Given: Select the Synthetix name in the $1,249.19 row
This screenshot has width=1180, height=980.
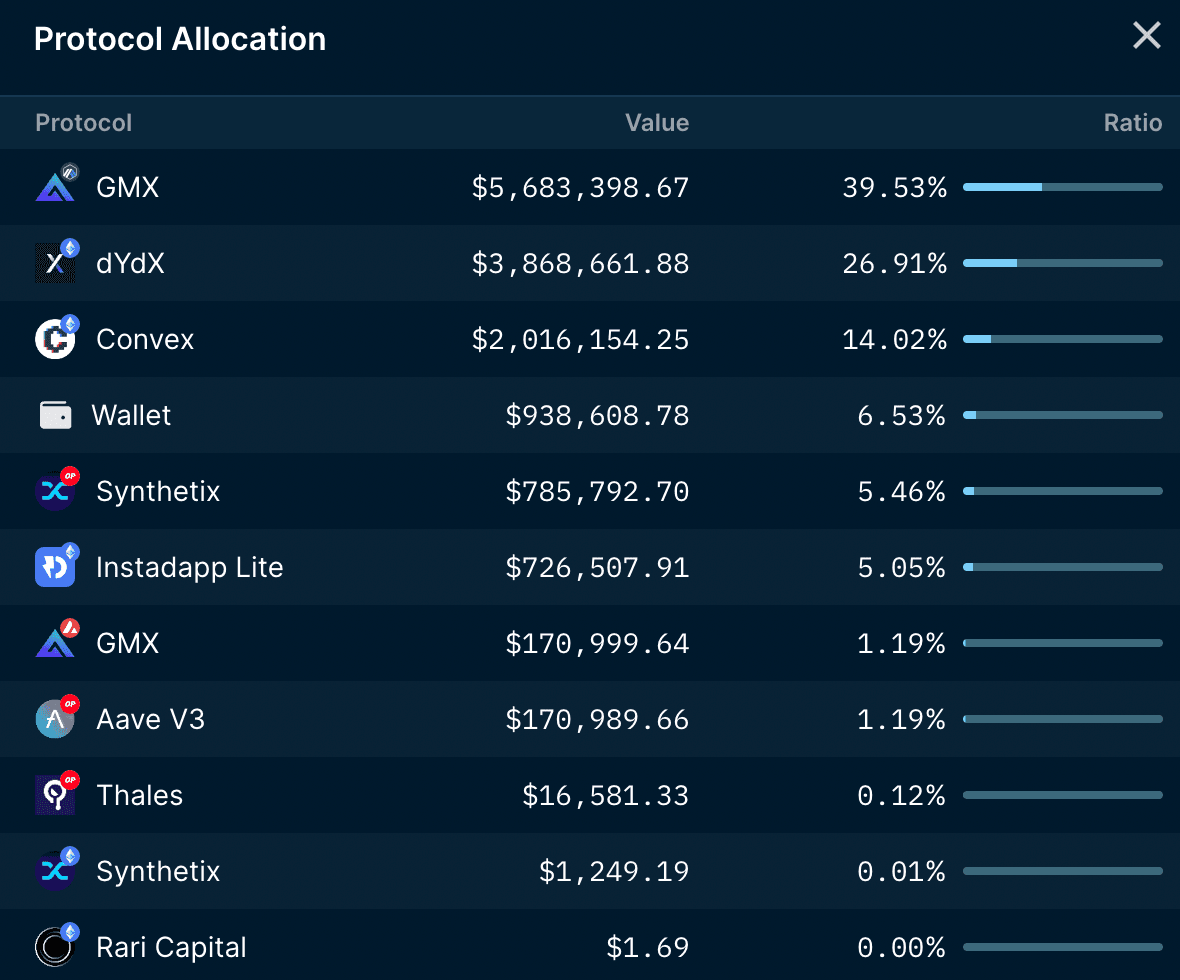Looking at the screenshot, I should (x=158, y=871).
